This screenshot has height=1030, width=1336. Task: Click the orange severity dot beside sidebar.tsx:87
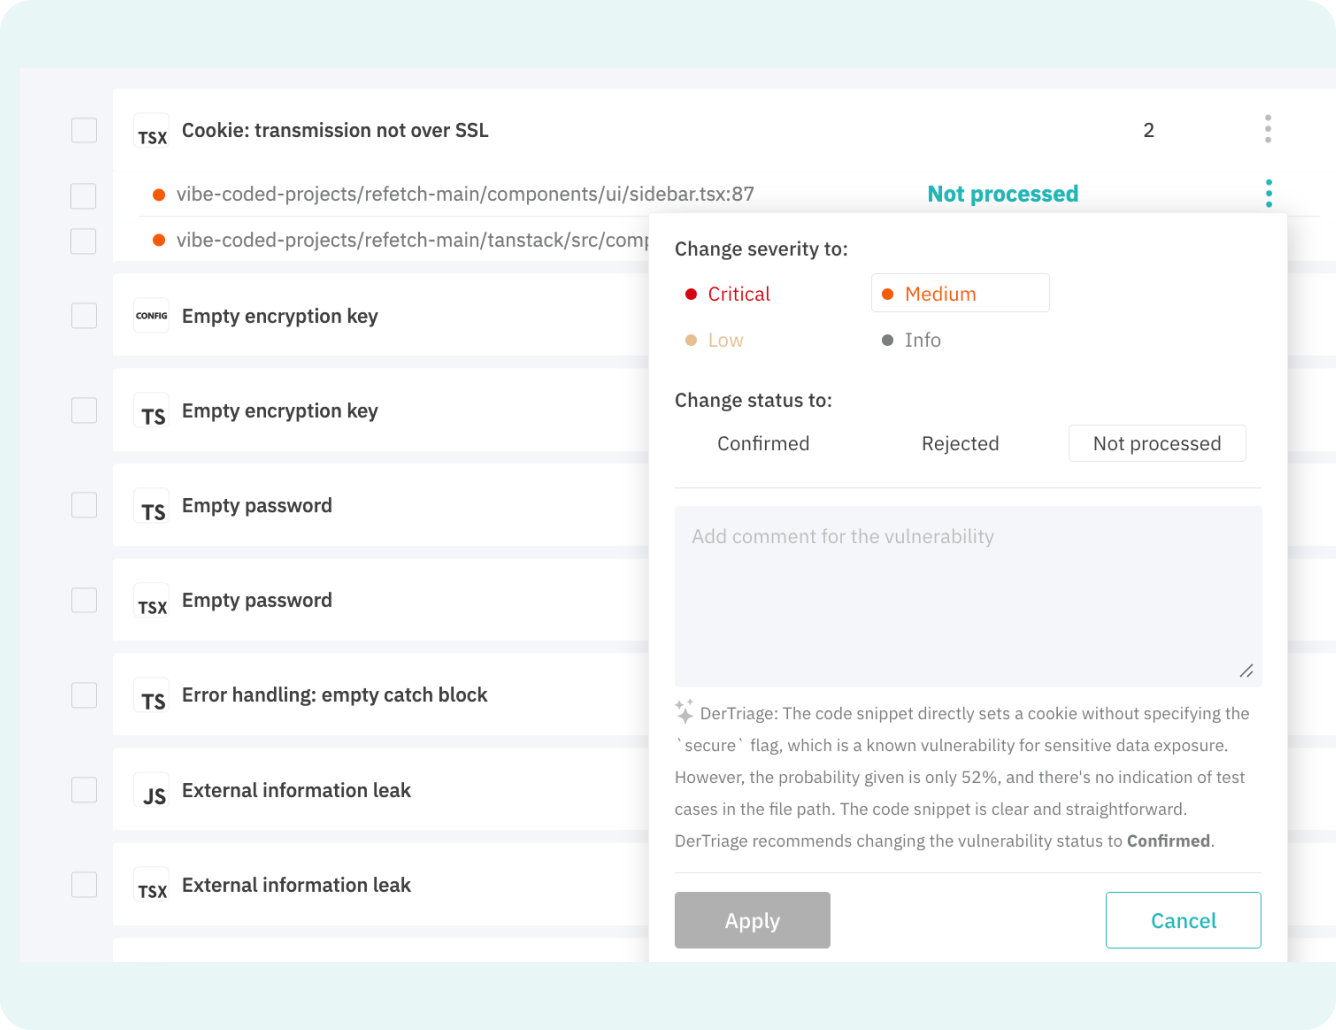point(158,194)
